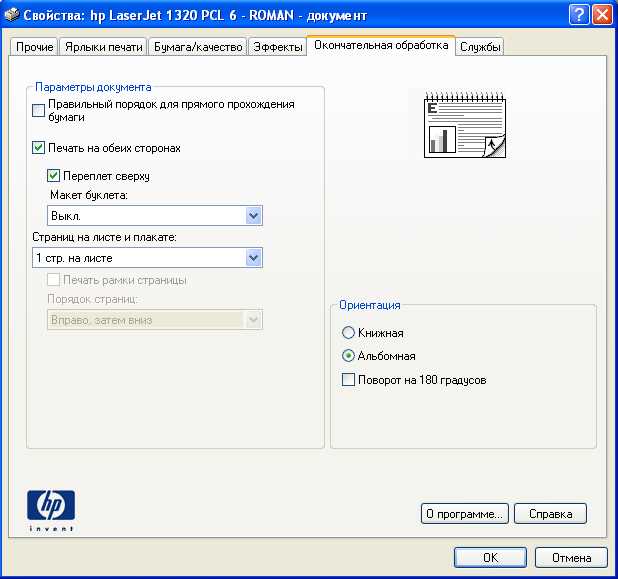This screenshot has width=618, height=579.
Task: Close the printer properties dialog
Action: [603, 15]
